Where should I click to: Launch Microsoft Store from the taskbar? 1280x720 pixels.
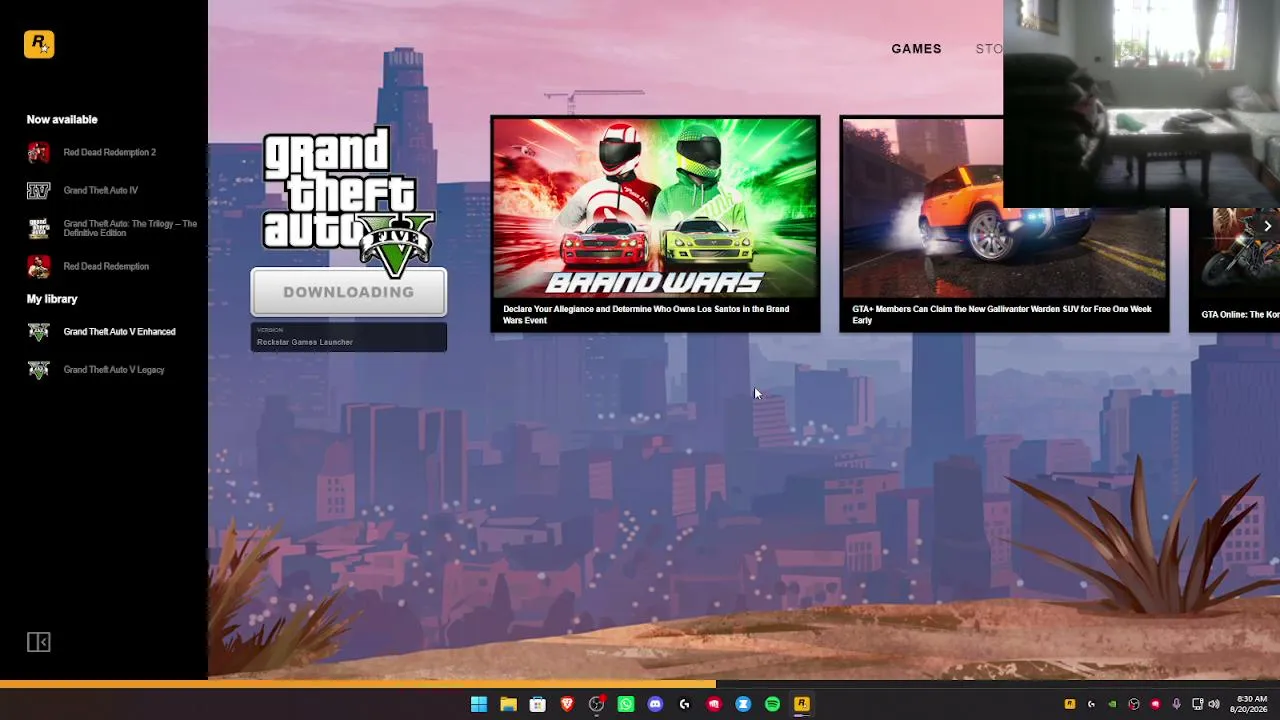pyautogui.click(x=537, y=704)
